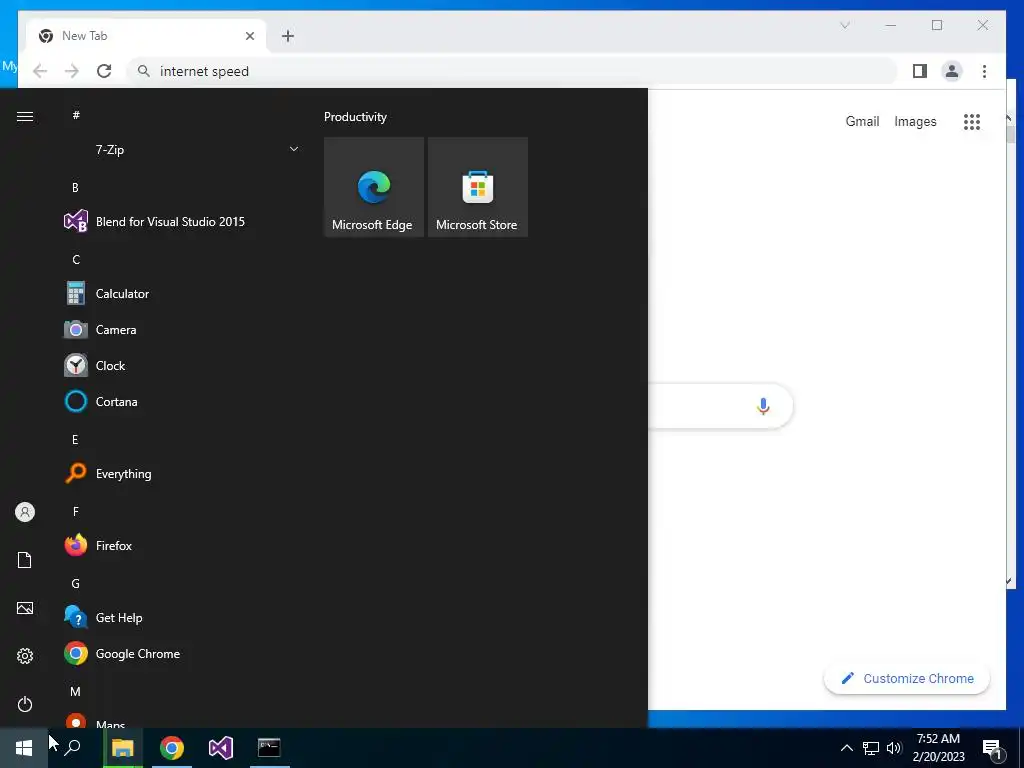Close the New Tab tab
Viewport: 1024px width, 768px height.
pos(249,36)
